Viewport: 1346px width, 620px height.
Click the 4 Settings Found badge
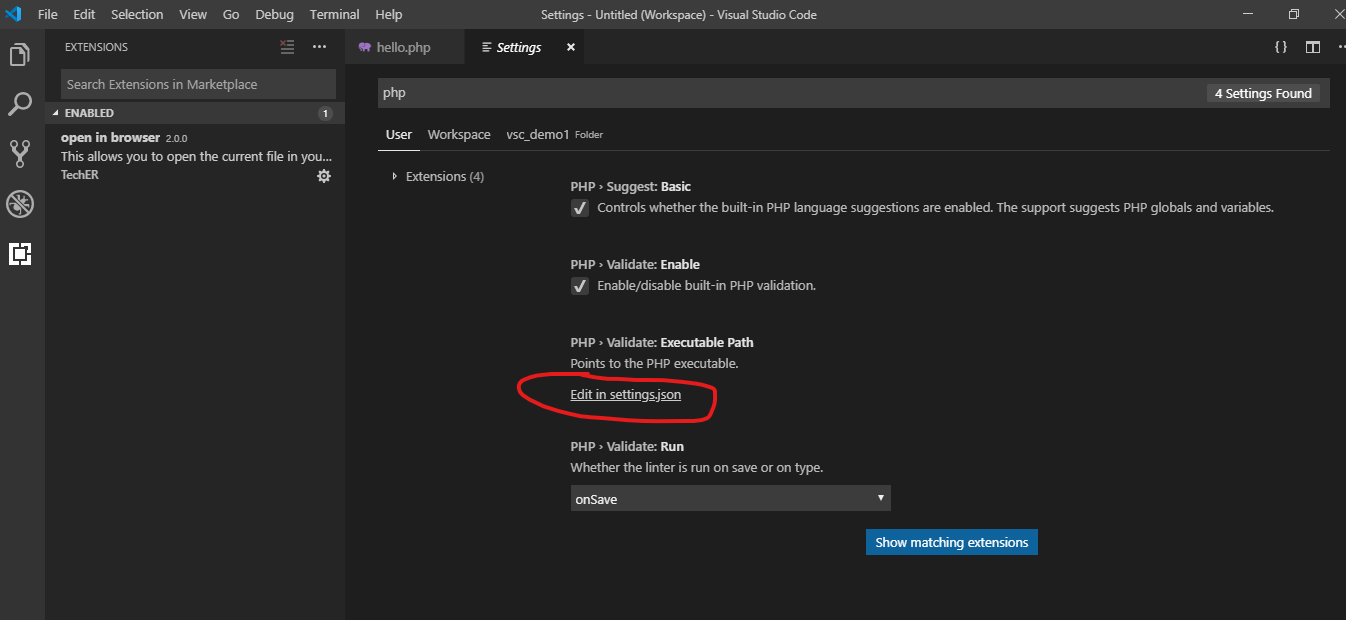coord(1263,93)
